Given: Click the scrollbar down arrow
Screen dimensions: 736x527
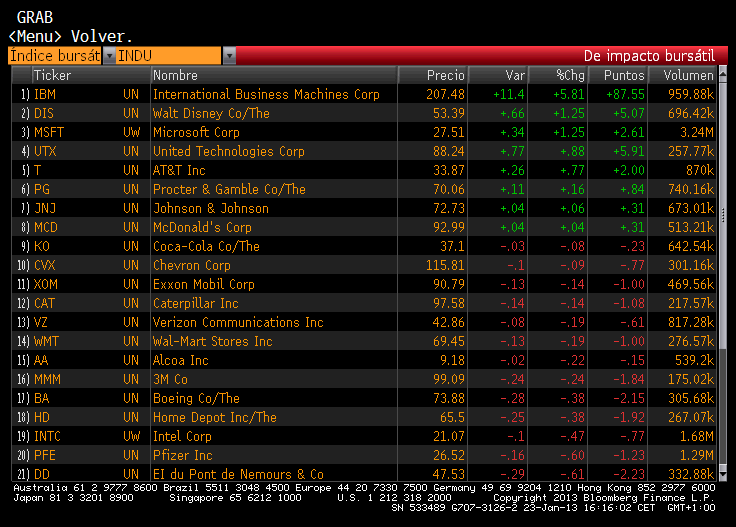Looking at the screenshot, I should [723, 475].
